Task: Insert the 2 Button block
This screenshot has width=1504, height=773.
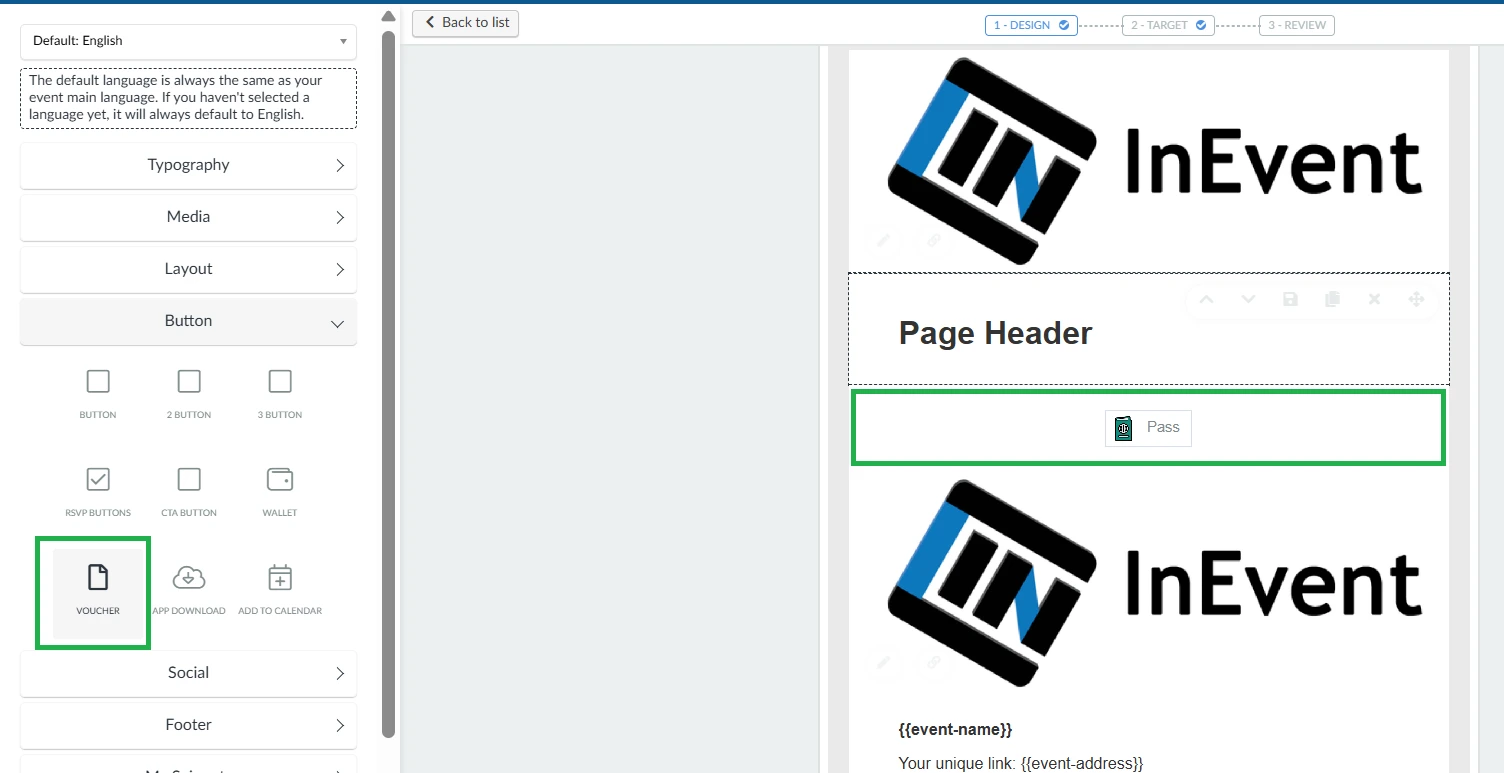Action: coord(189,394)
